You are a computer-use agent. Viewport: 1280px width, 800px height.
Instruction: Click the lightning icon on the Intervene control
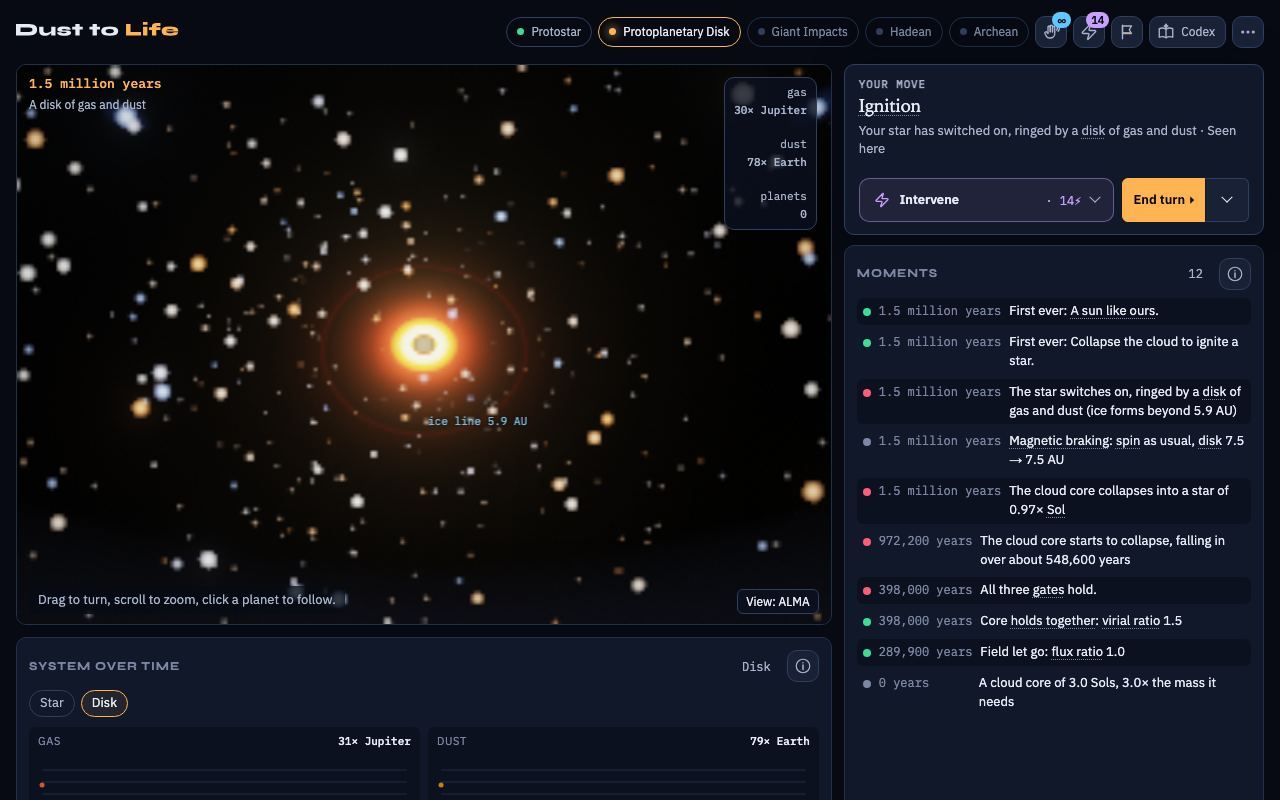pyautogui.click(x=882, y=200)
